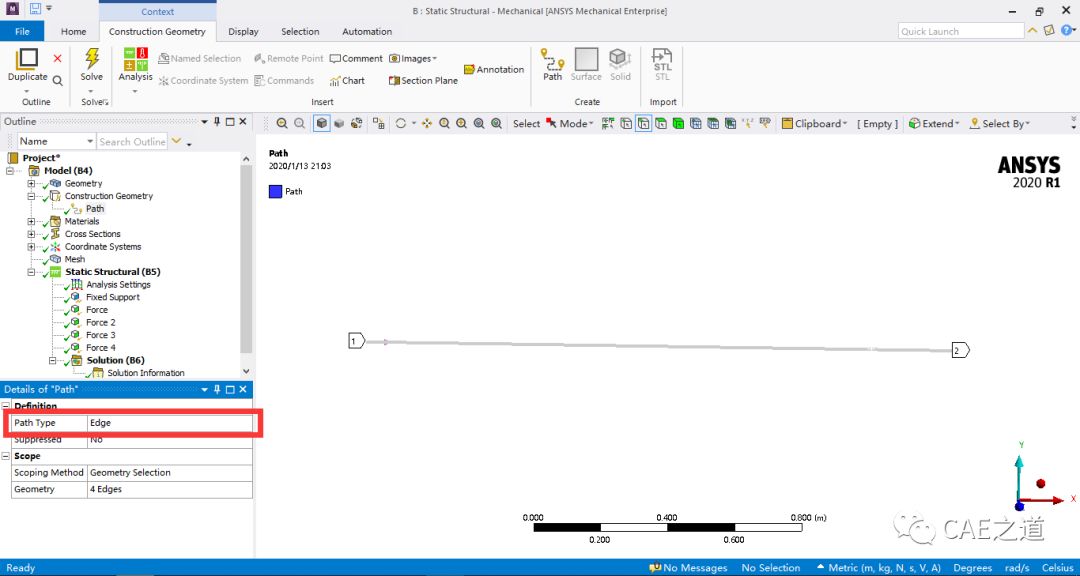This screenshot has height=576, width=1080.
Task: Click the Path creation icon in ribbon
Action: point(552,59)
